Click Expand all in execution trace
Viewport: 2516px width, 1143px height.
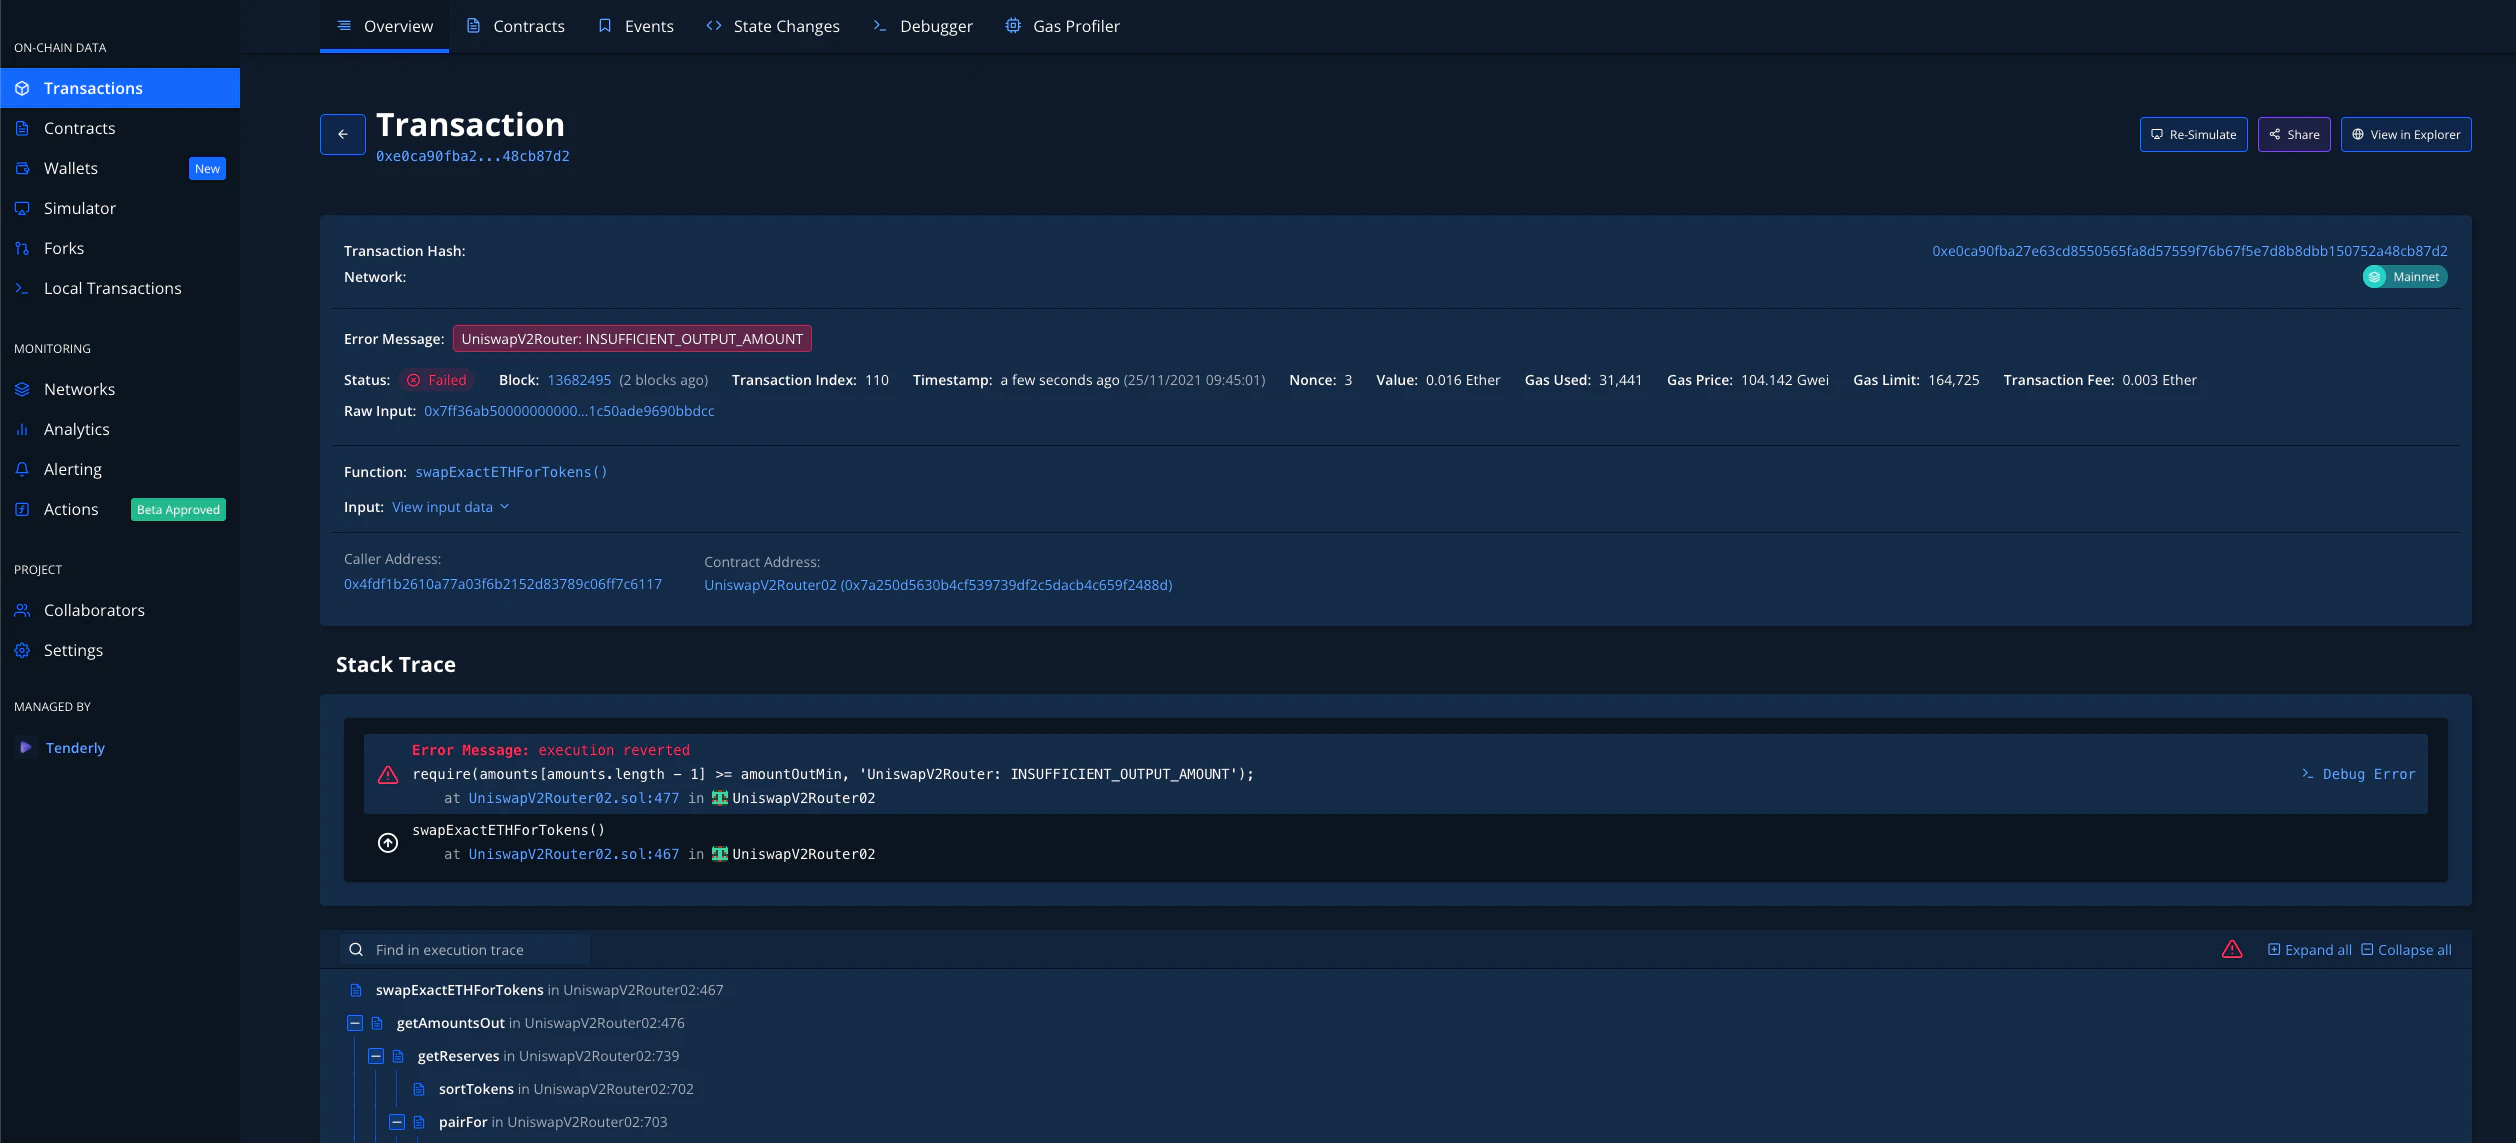point(2310,950)
